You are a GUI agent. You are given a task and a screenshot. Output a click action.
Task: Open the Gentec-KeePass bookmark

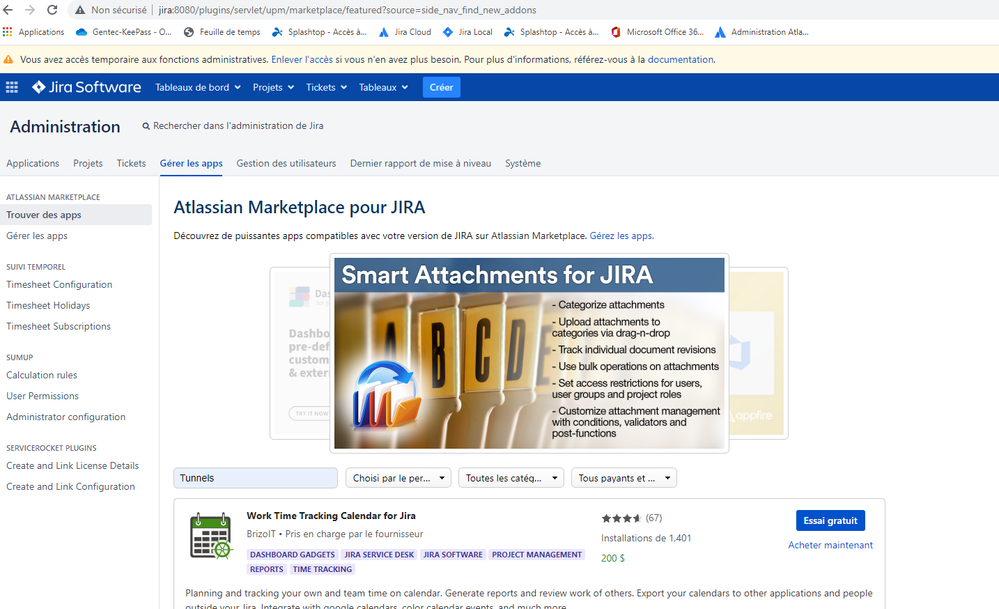[124, 32]
